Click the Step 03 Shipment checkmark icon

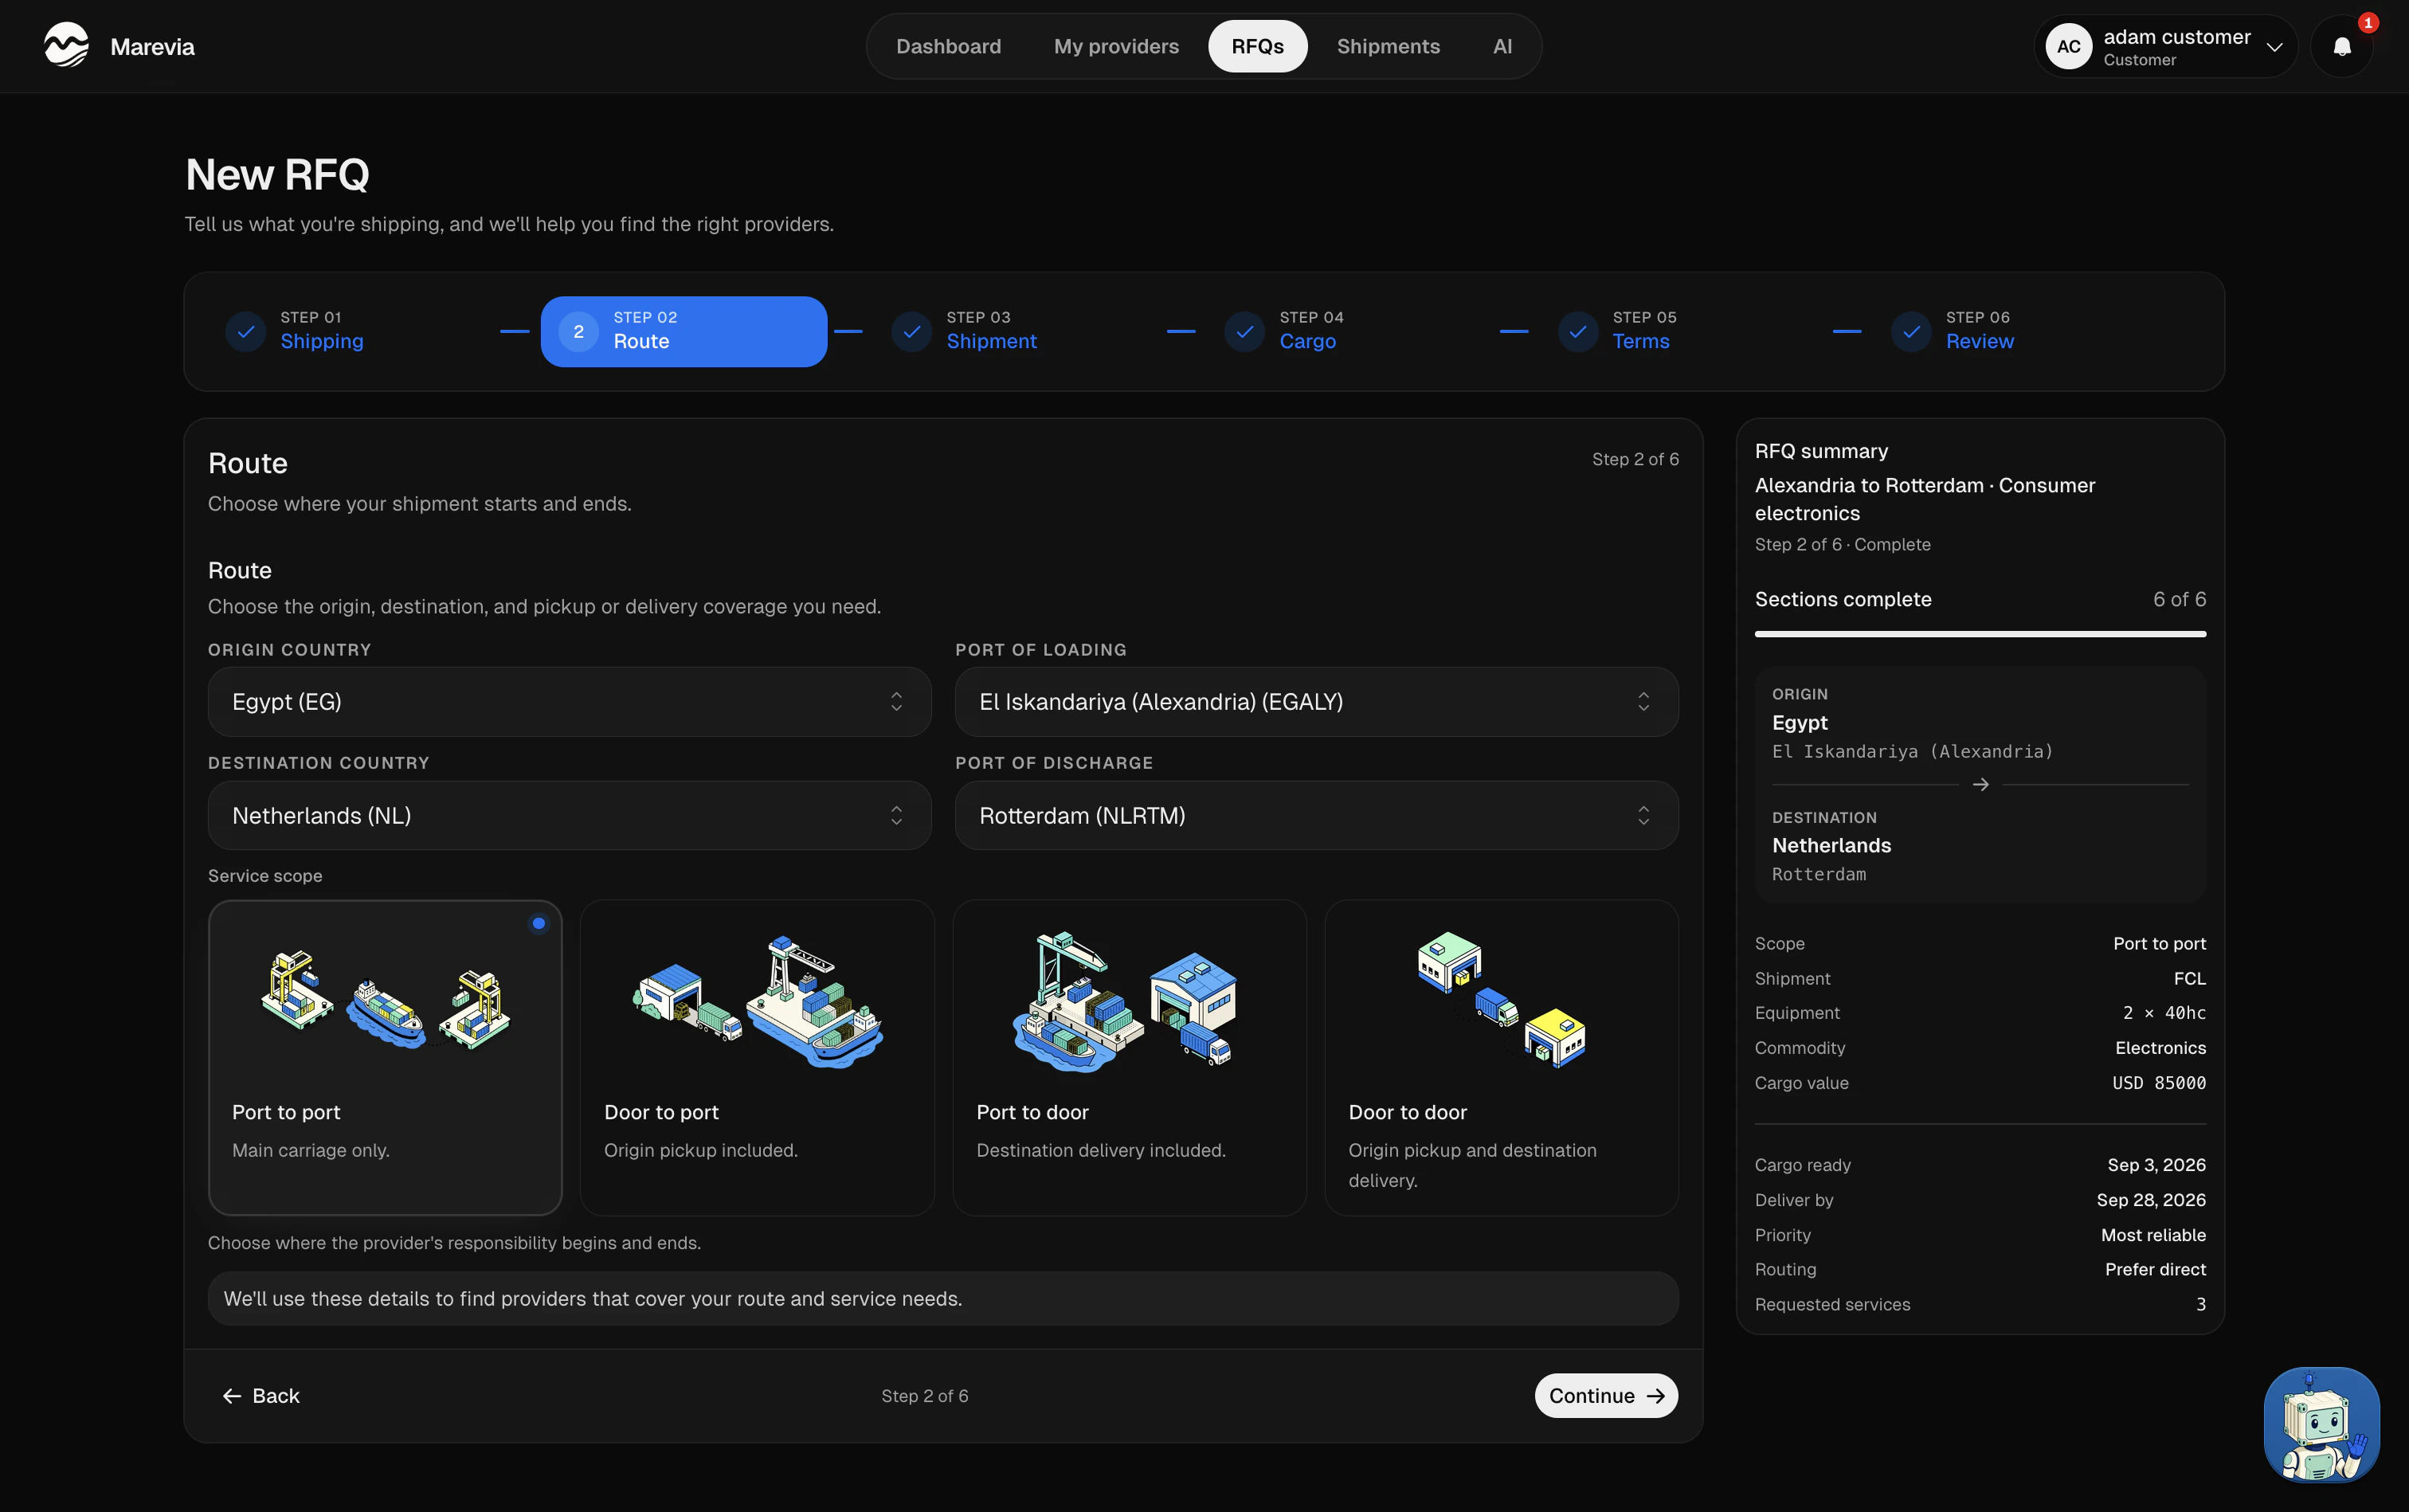tap(911, 332)
